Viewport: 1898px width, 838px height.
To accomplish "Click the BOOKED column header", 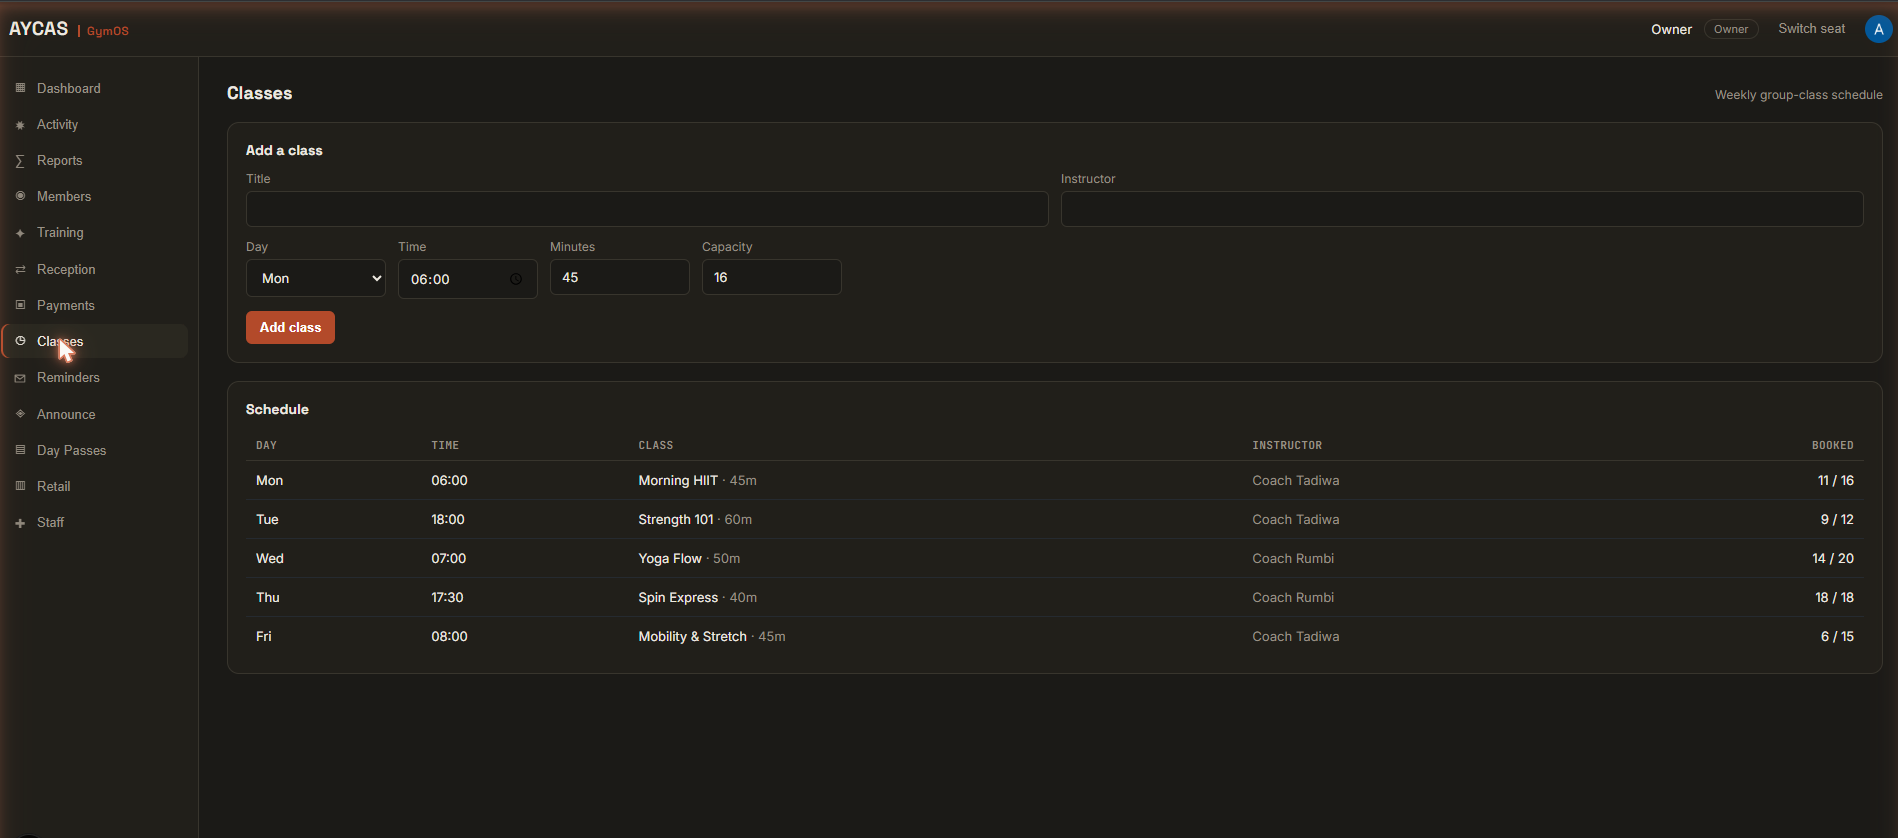I will tap(1833, 445).
